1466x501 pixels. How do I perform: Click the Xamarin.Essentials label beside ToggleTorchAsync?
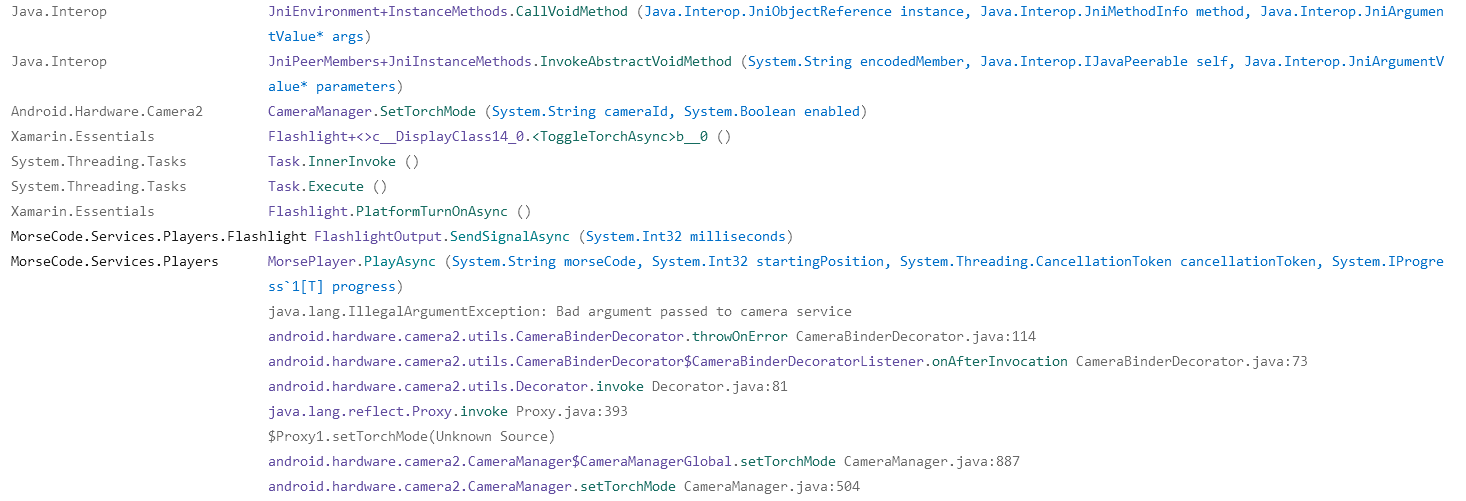pos(83,136)
